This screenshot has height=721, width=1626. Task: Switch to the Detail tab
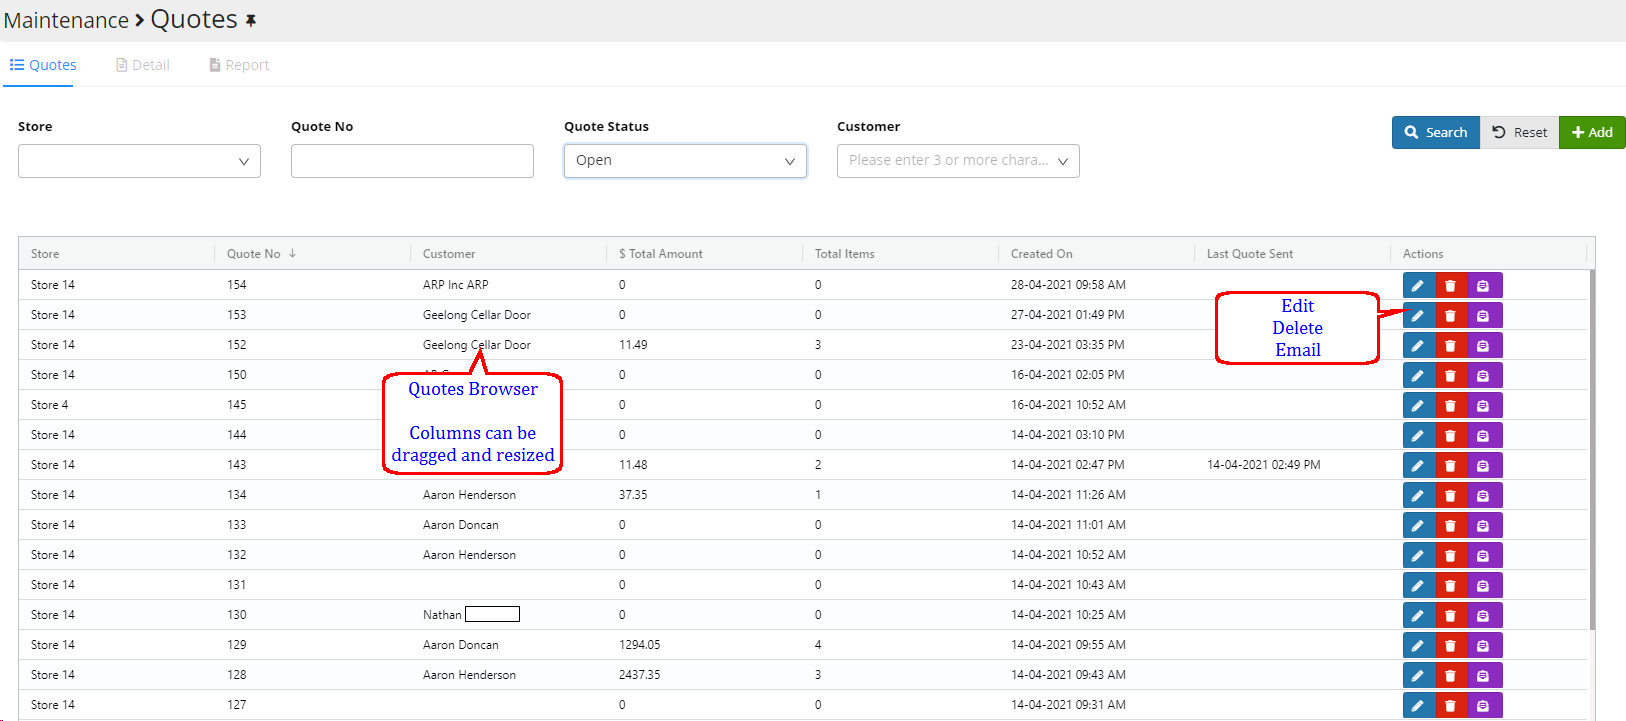coord(143,65)
